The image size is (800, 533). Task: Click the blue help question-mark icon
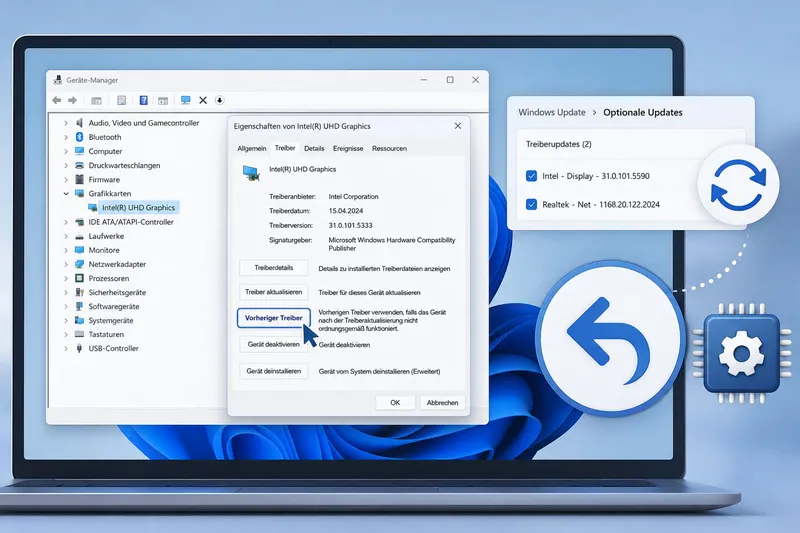[x=143, y=100]
